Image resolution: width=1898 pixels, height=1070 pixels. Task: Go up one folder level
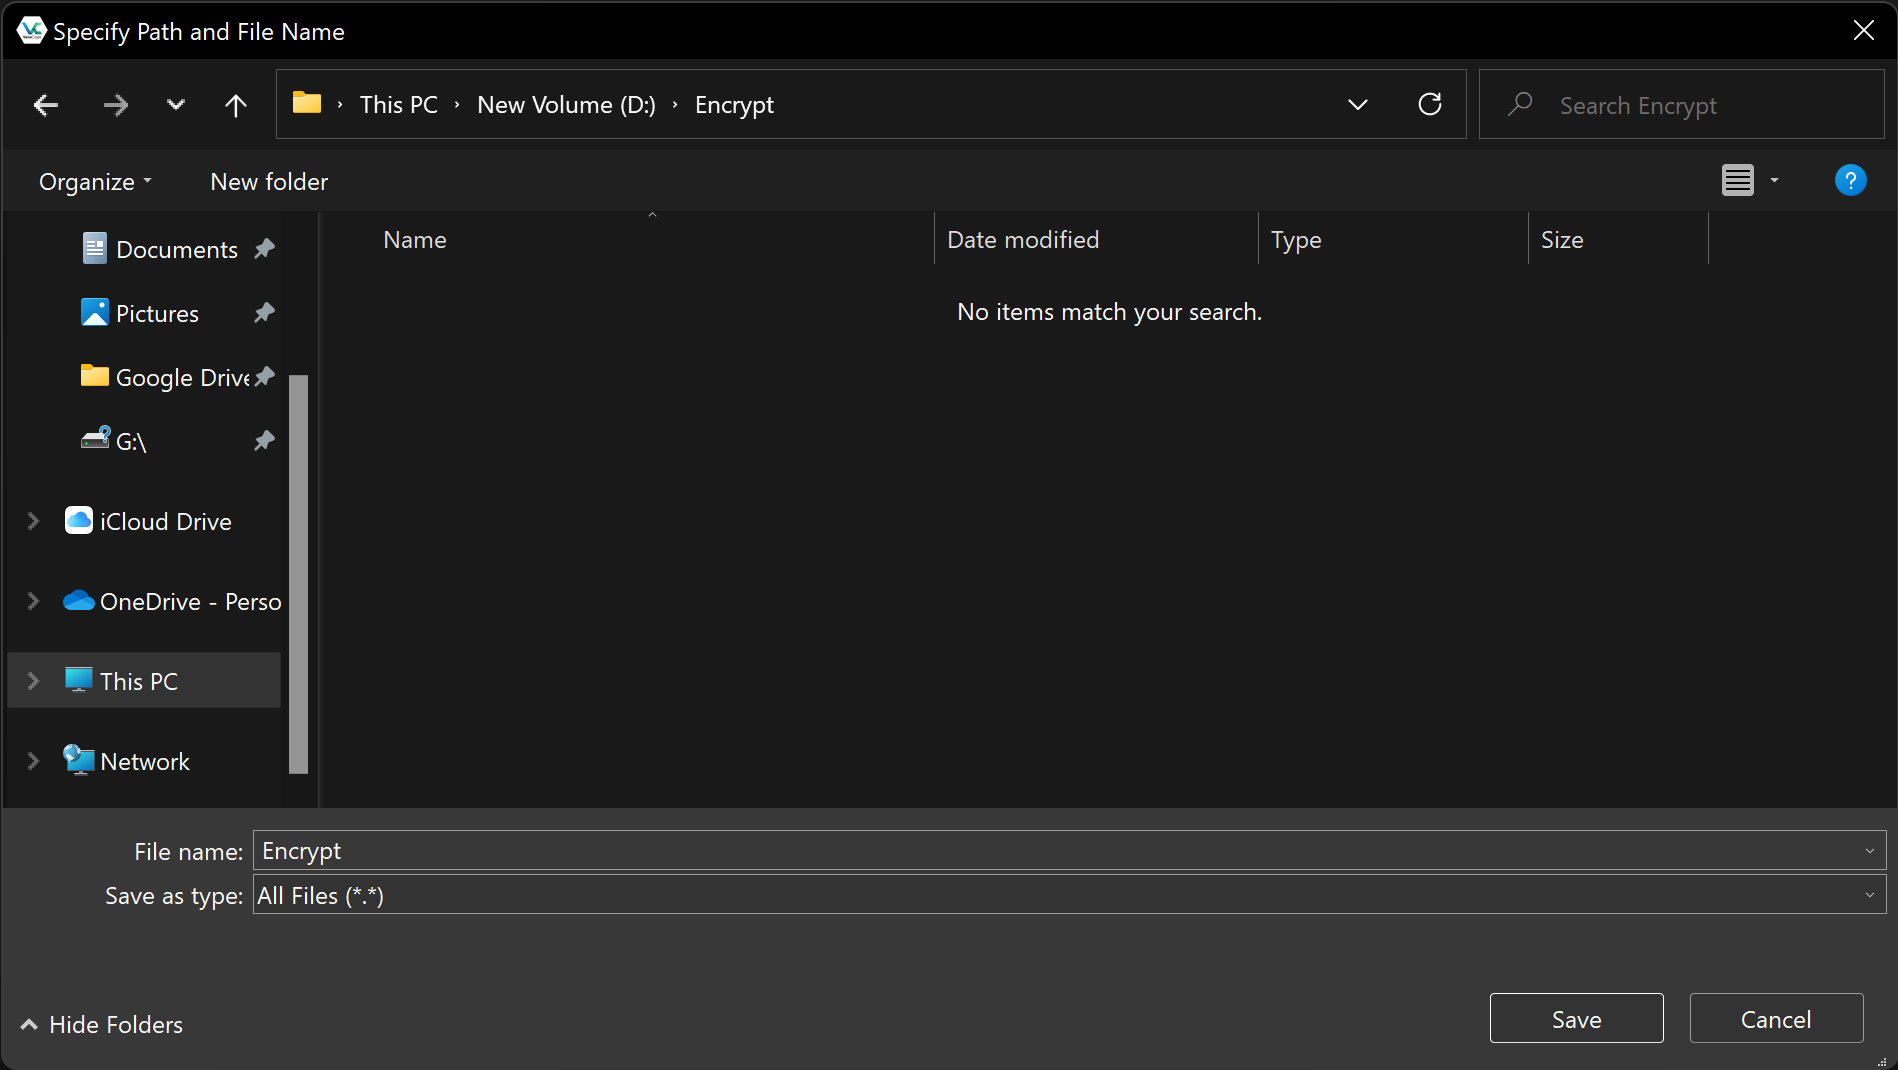point(236,105)
